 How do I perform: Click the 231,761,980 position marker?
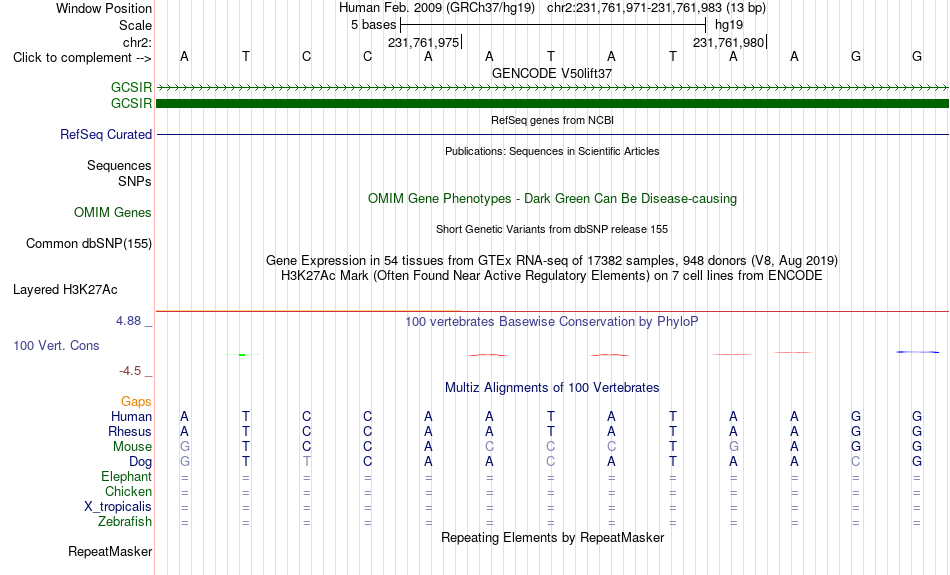[x=729, y=42]
